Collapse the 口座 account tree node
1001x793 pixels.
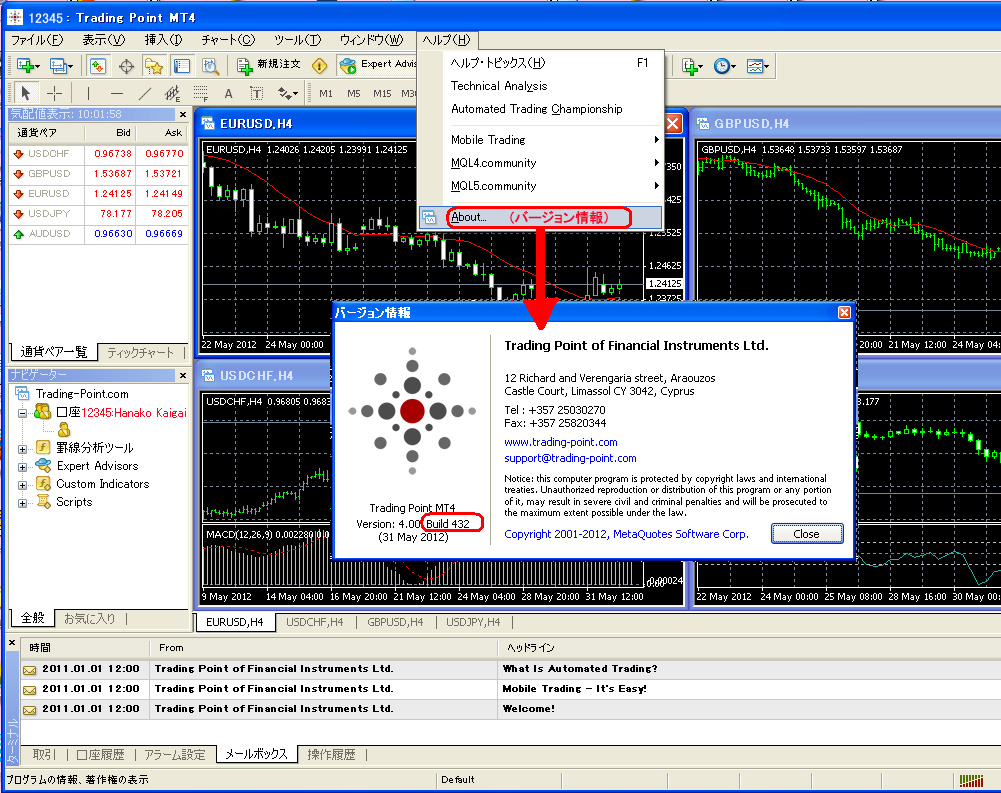pos(22,413)
